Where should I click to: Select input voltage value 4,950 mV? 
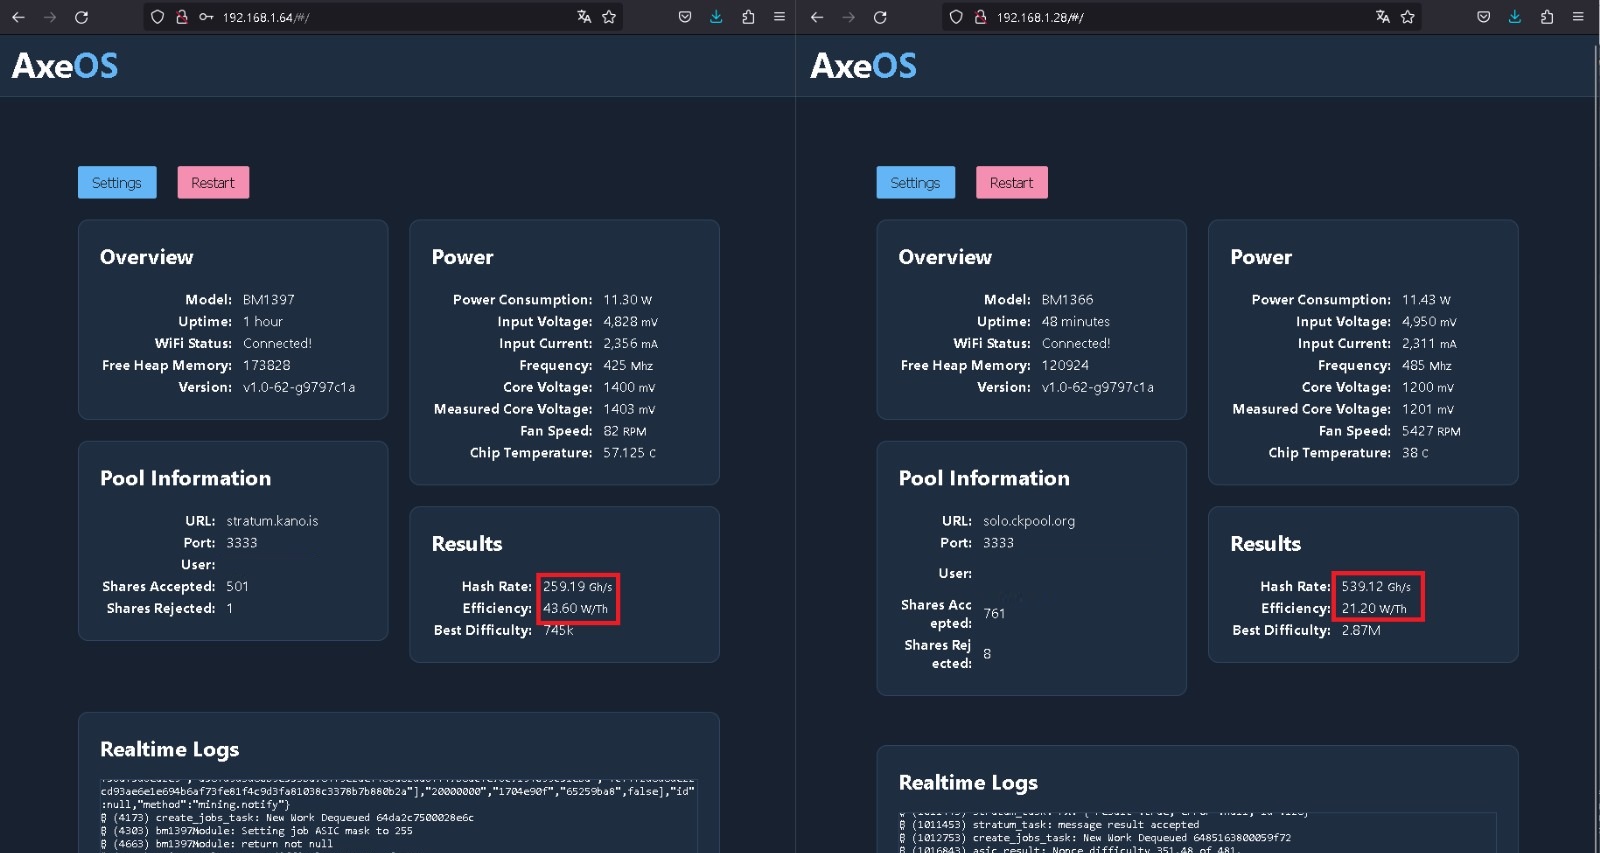(x=1429, y=322)
